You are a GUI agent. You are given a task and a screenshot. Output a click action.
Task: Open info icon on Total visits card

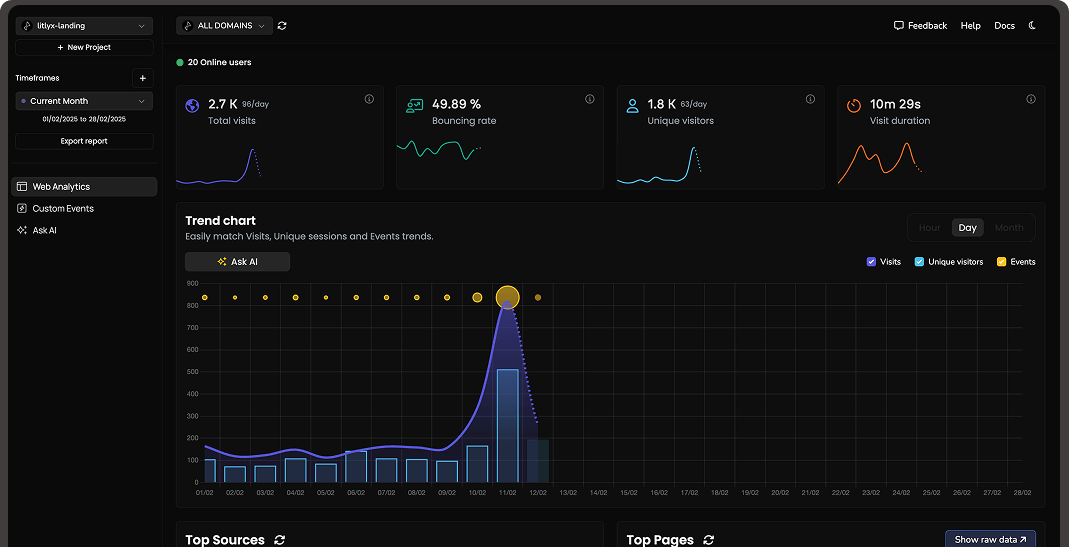pyautogui.click(x=369, y=99)
